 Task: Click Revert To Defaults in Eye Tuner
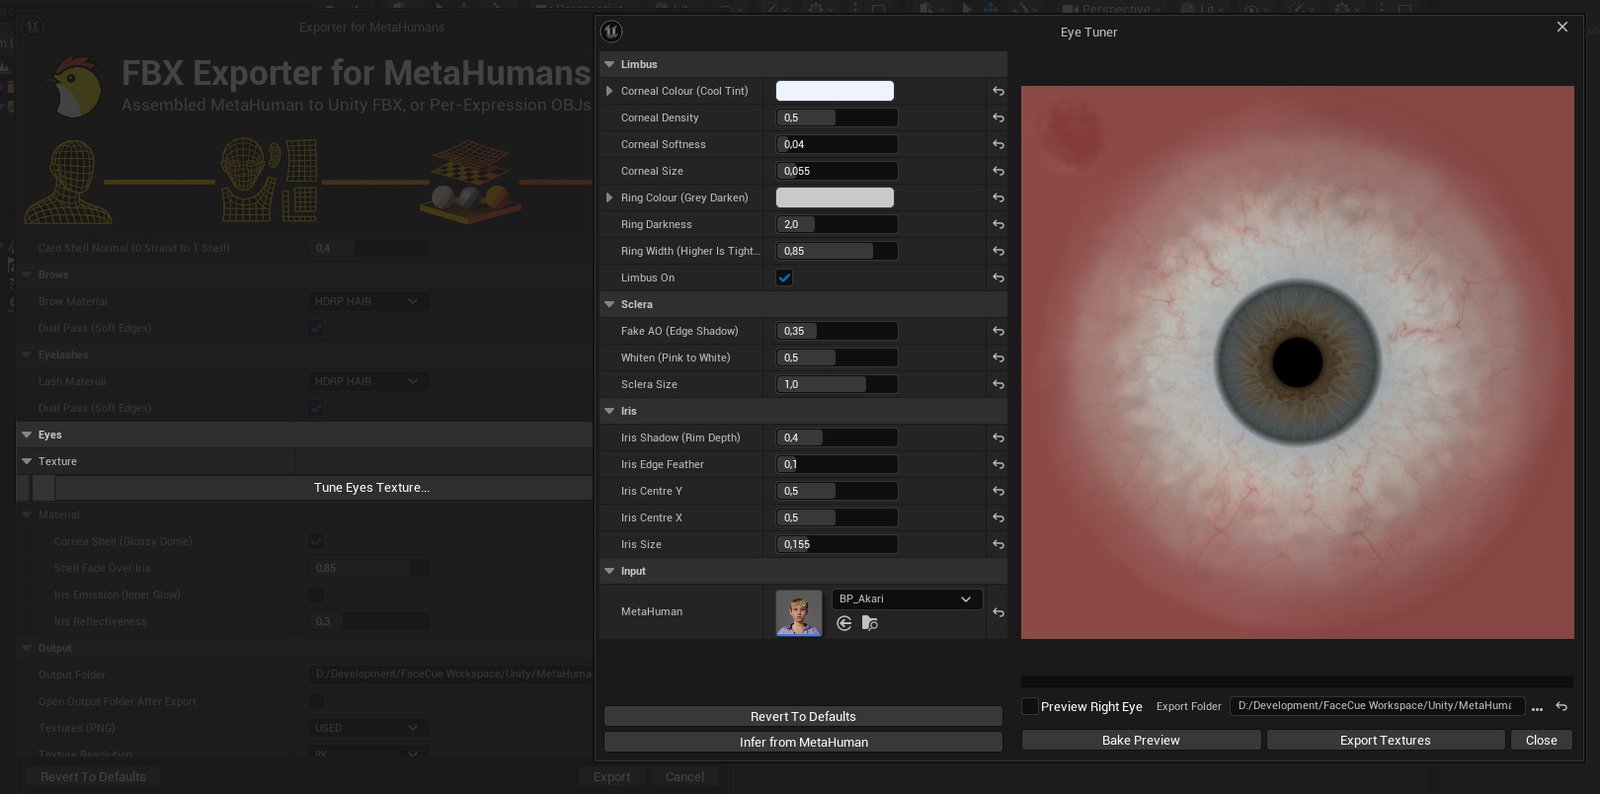[803, 716]
